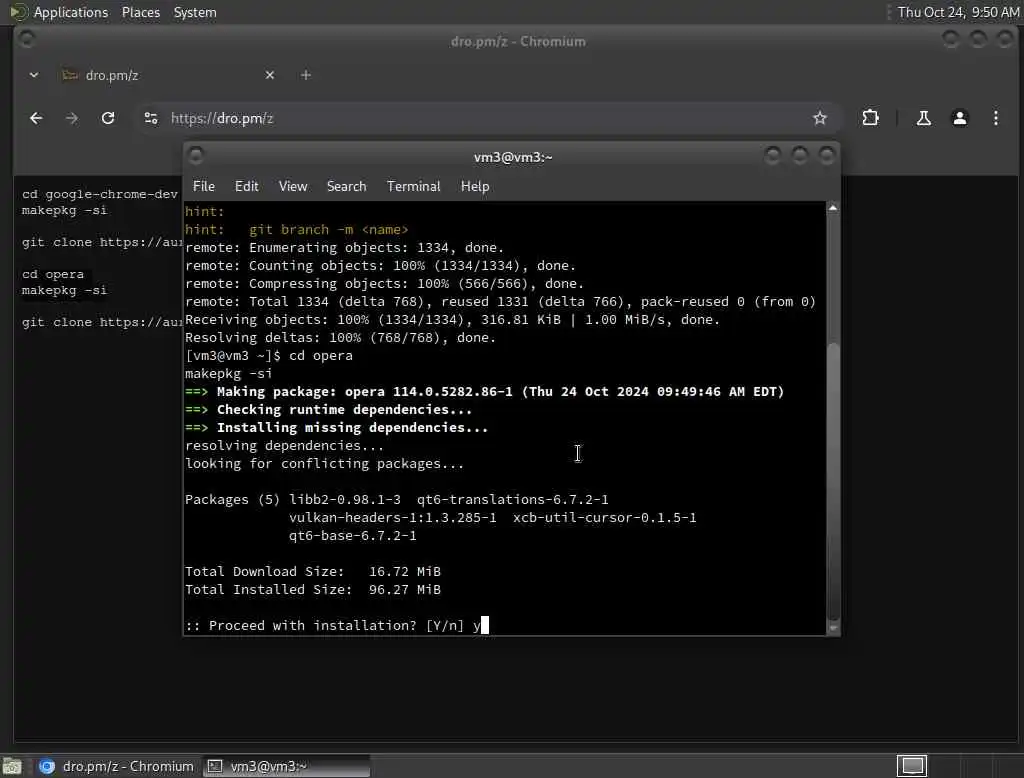
Task: Click the terminal window menu button at top-left
Action: tap(195, 156)
